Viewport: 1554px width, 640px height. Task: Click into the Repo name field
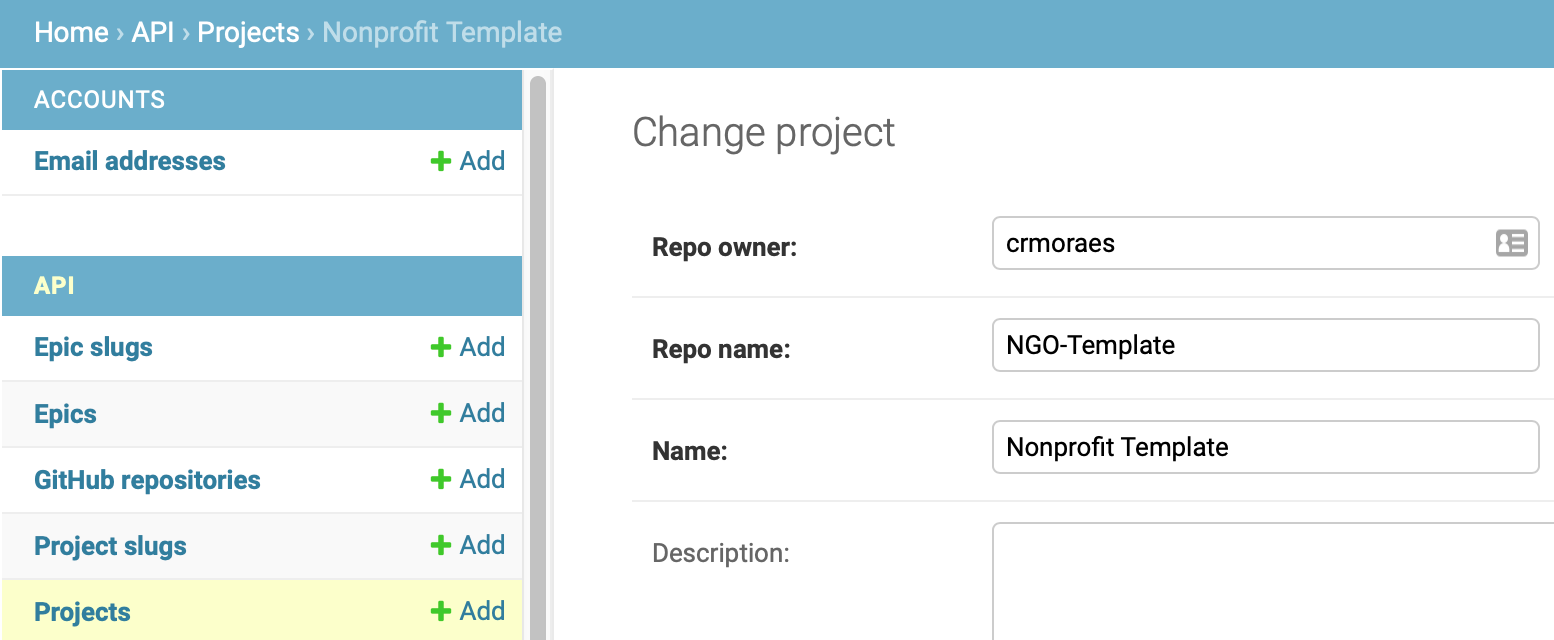tap(1265, 345)
